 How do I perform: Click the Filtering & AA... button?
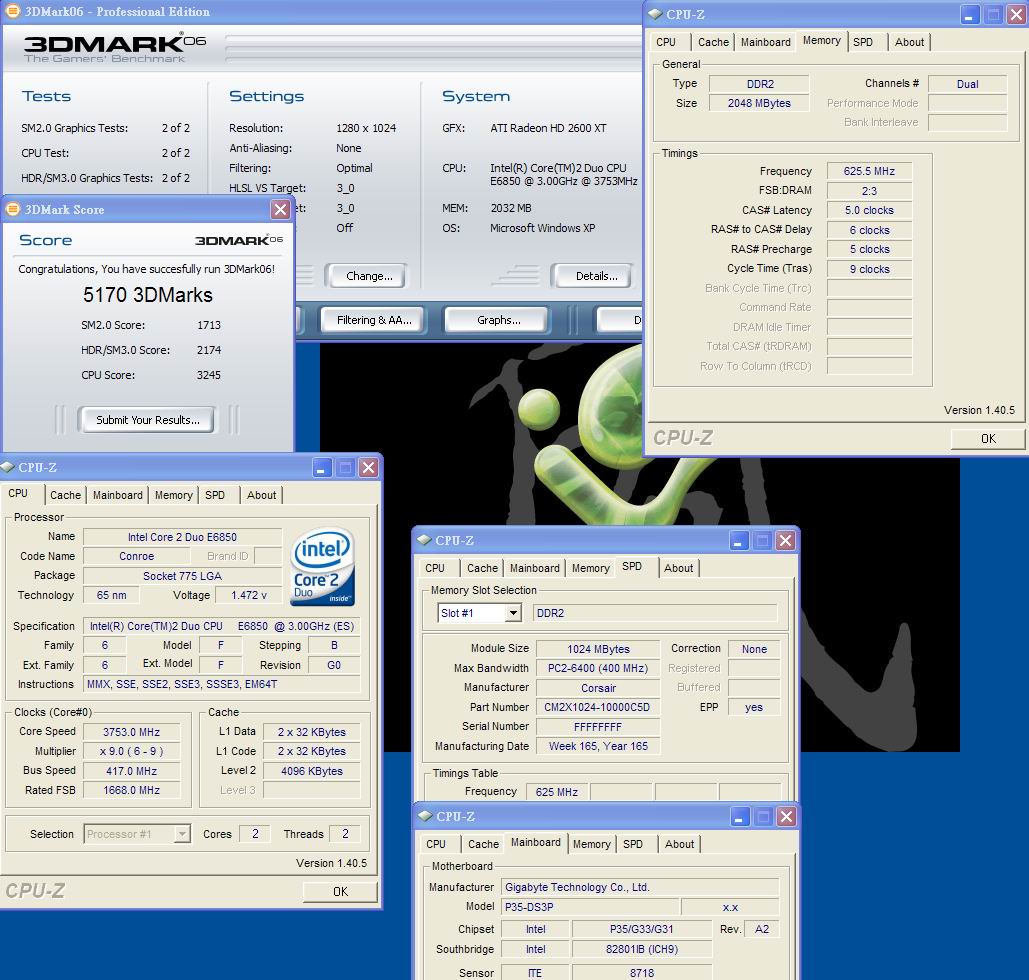(373, 320)
